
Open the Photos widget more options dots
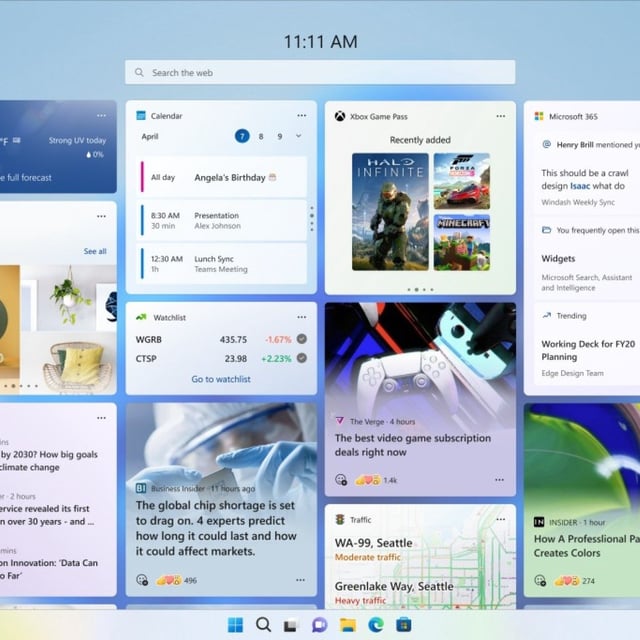(x=102, y=216)
